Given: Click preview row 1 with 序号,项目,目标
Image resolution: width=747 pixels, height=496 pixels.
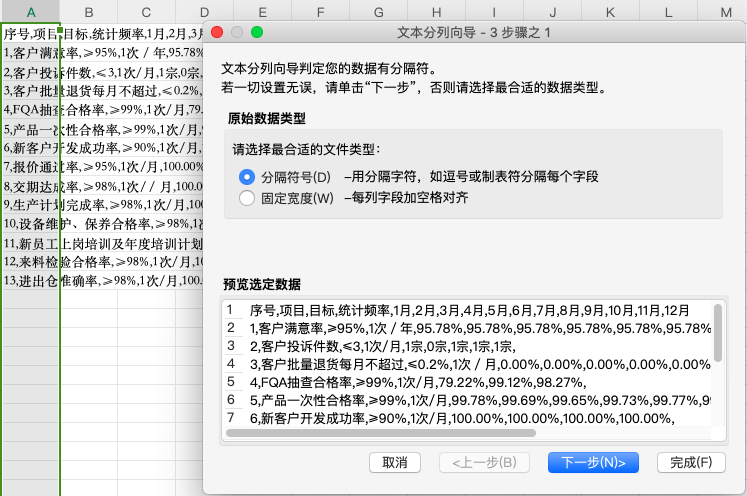Looking at the screenshot, I should pyautogui.click(x=468, y=310).
